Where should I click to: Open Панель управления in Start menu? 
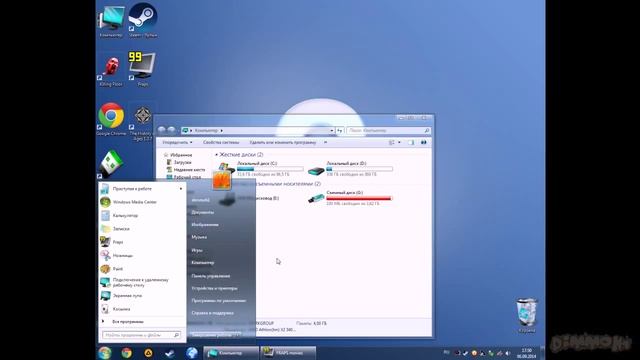[x=211, y=276]
